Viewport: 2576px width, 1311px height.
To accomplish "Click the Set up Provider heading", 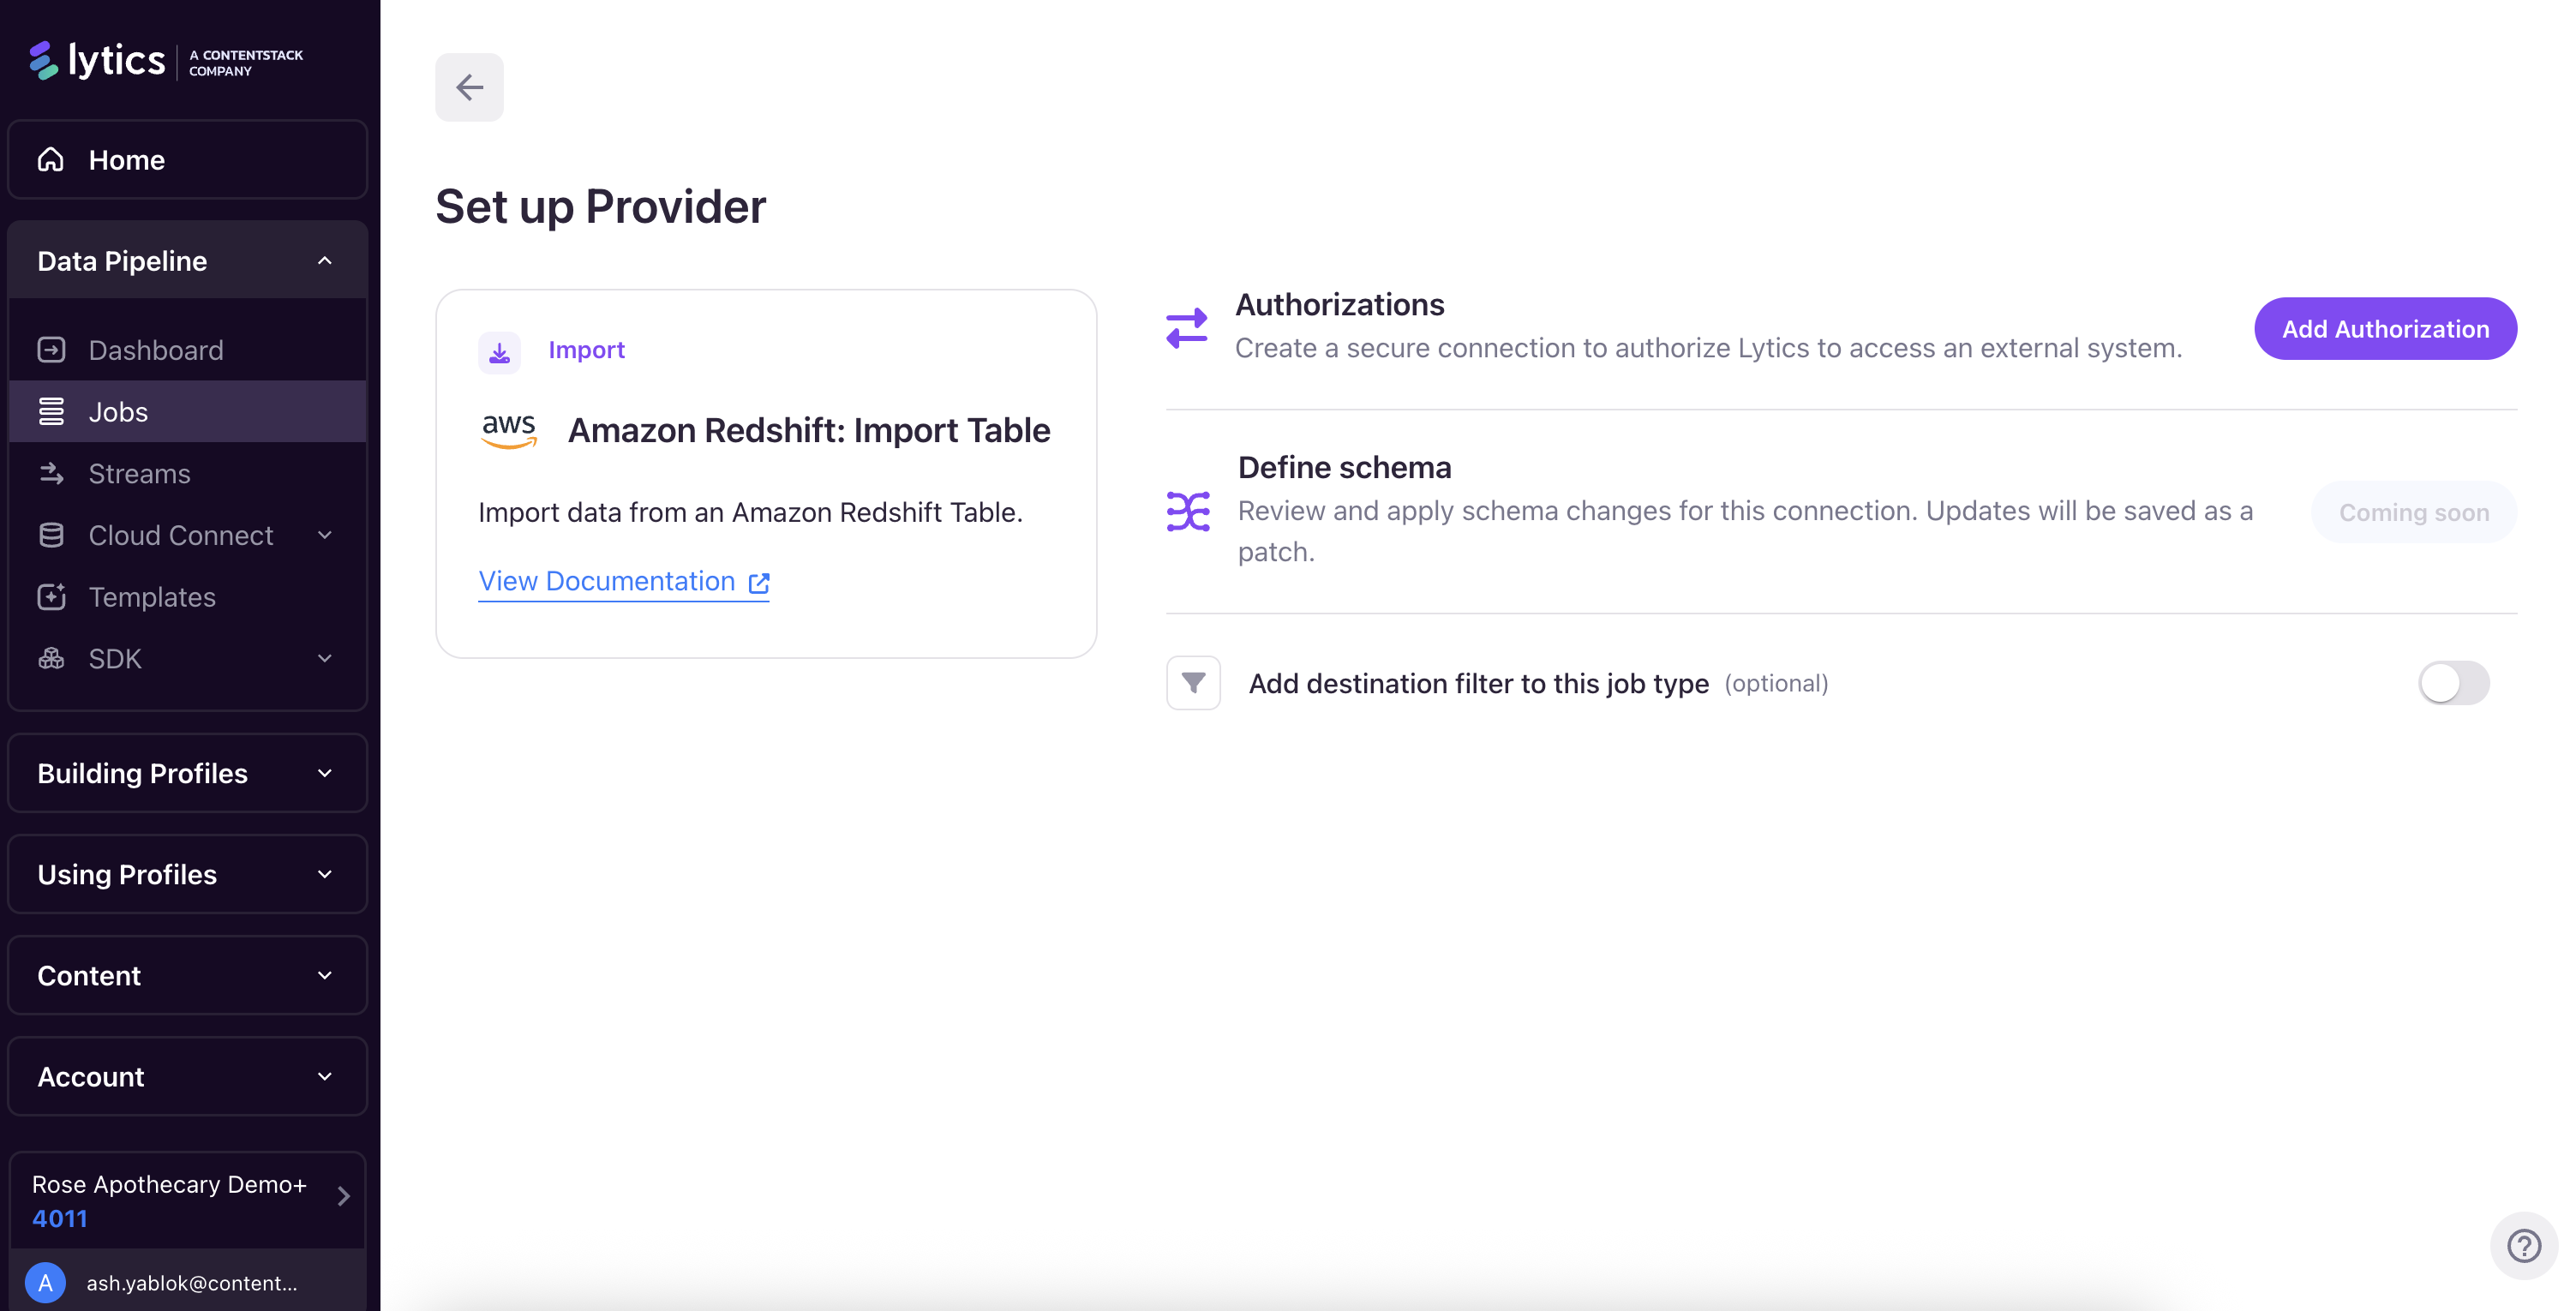I will (x=600, y=207).
